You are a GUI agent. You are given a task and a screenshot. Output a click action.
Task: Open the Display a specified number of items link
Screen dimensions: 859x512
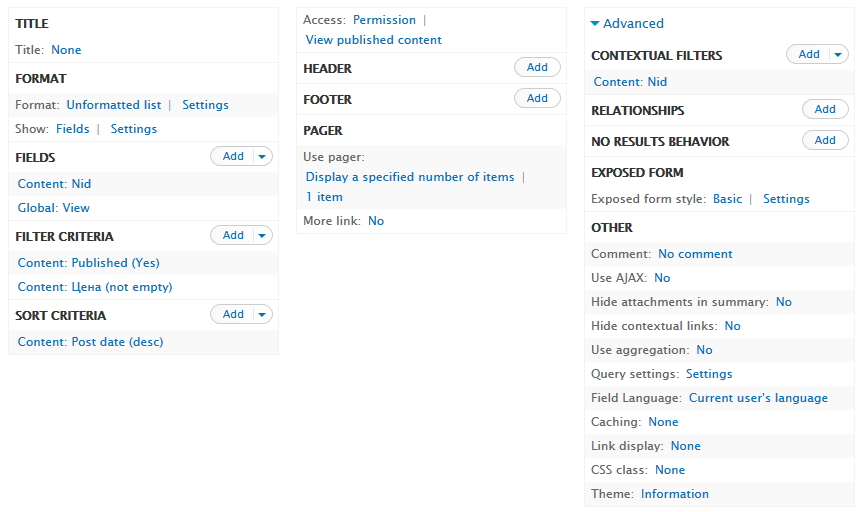pyautogui.click(x=410, y=177)
